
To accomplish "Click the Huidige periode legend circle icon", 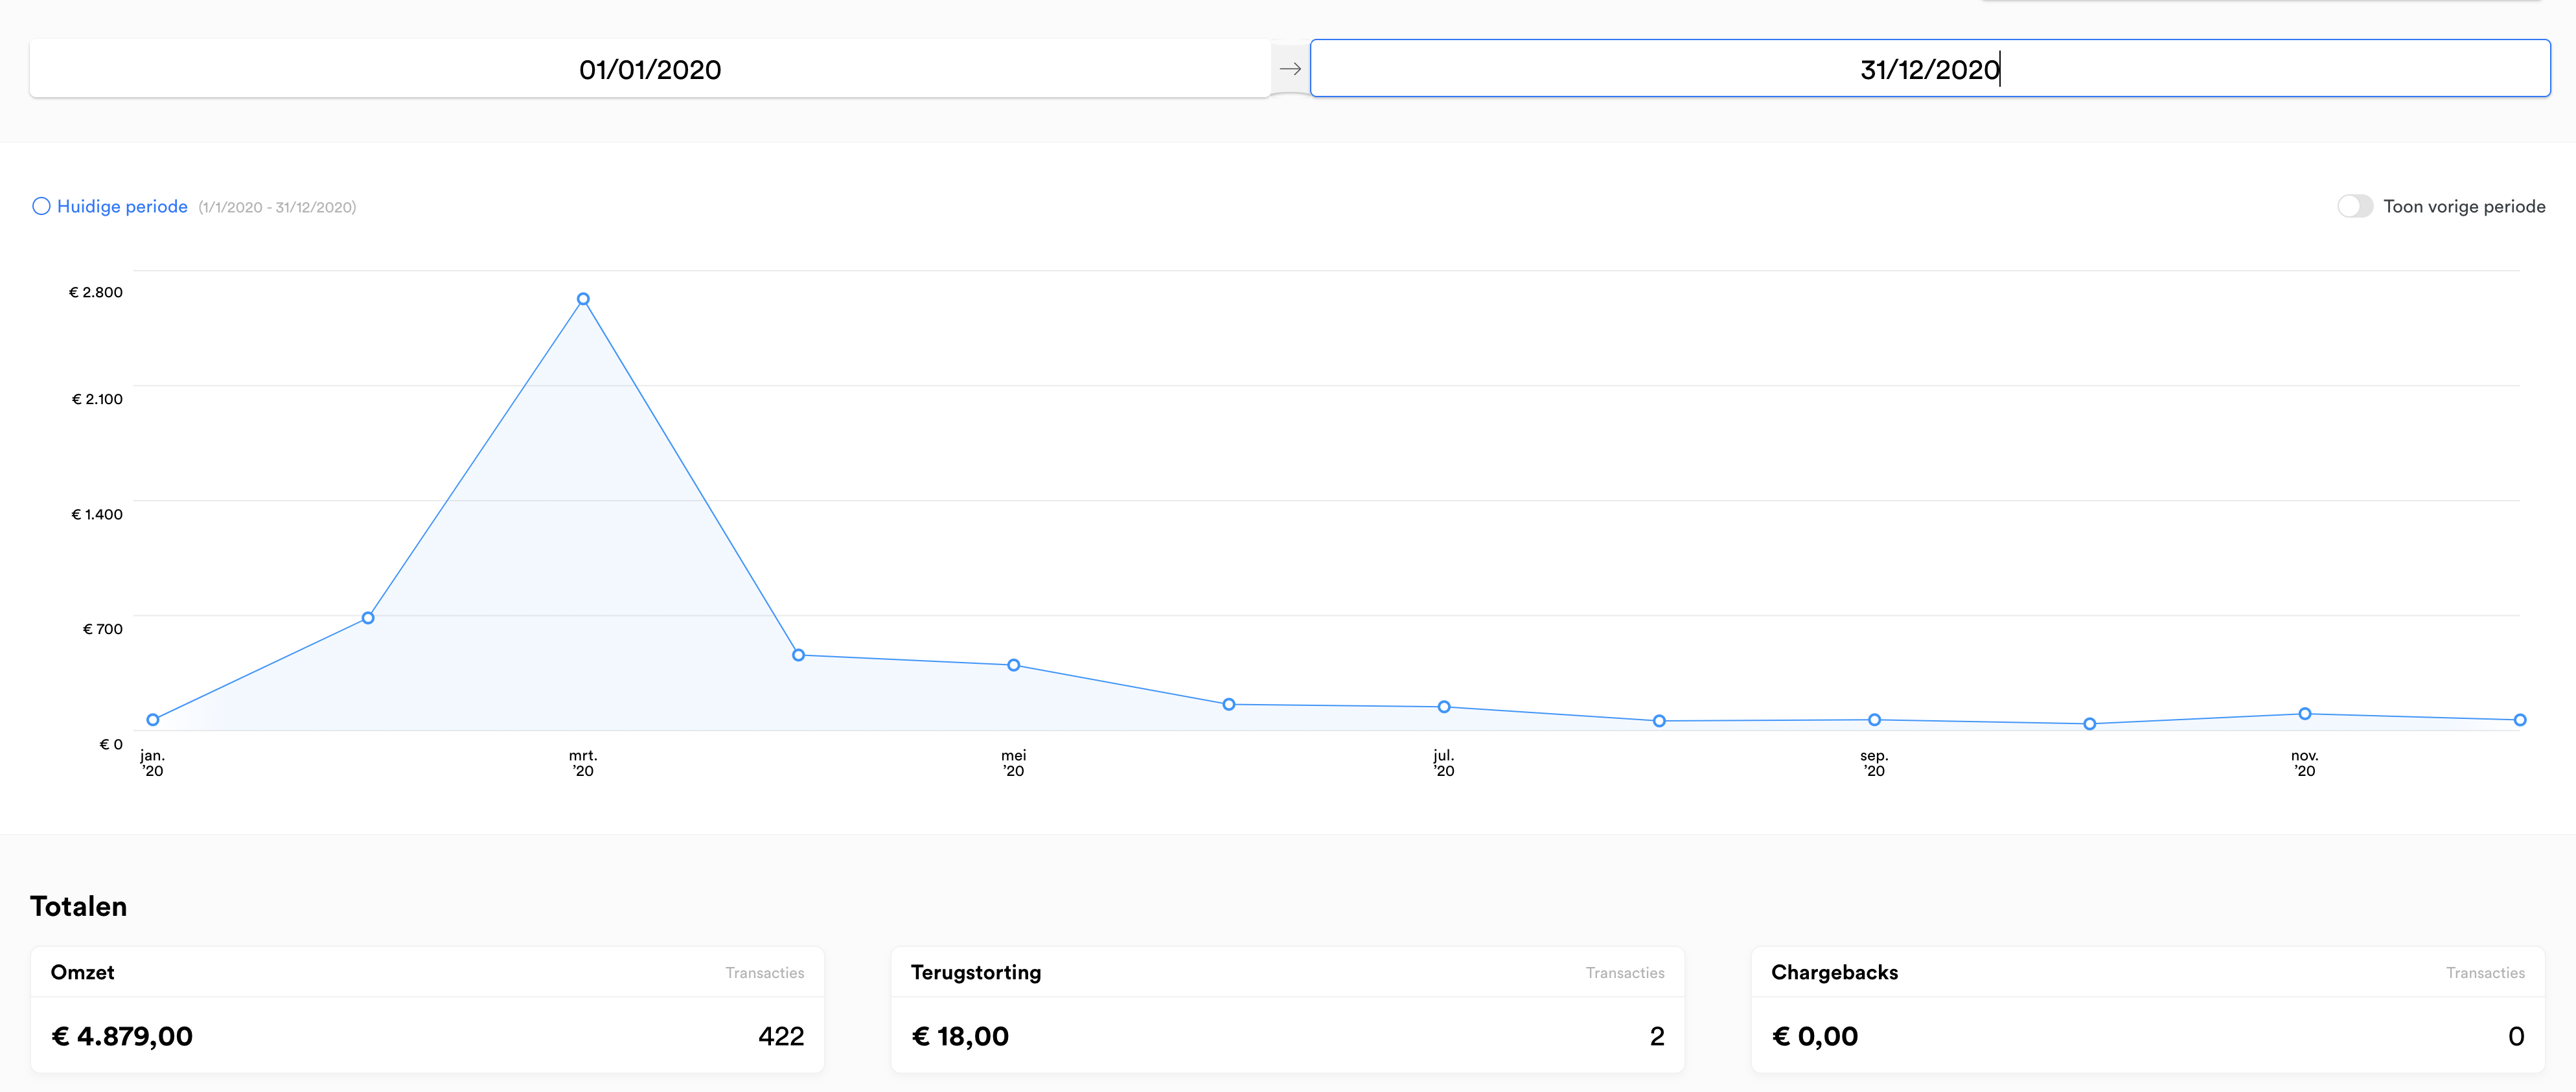I will (41, 206).
